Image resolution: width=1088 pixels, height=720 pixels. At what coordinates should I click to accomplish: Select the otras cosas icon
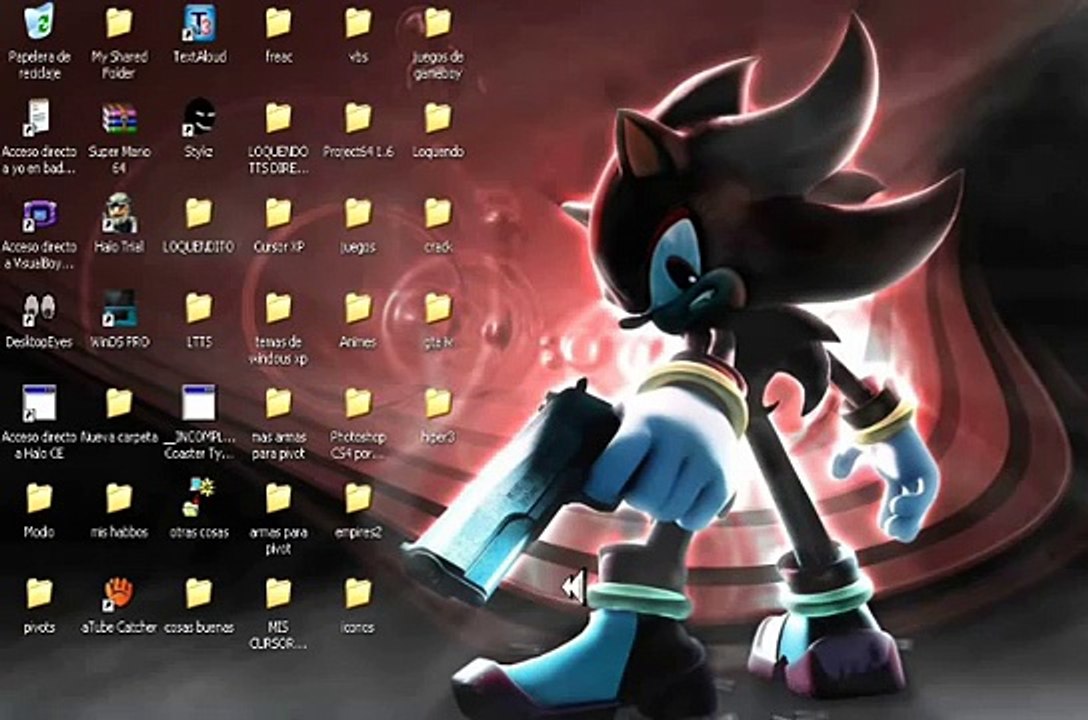199,497
